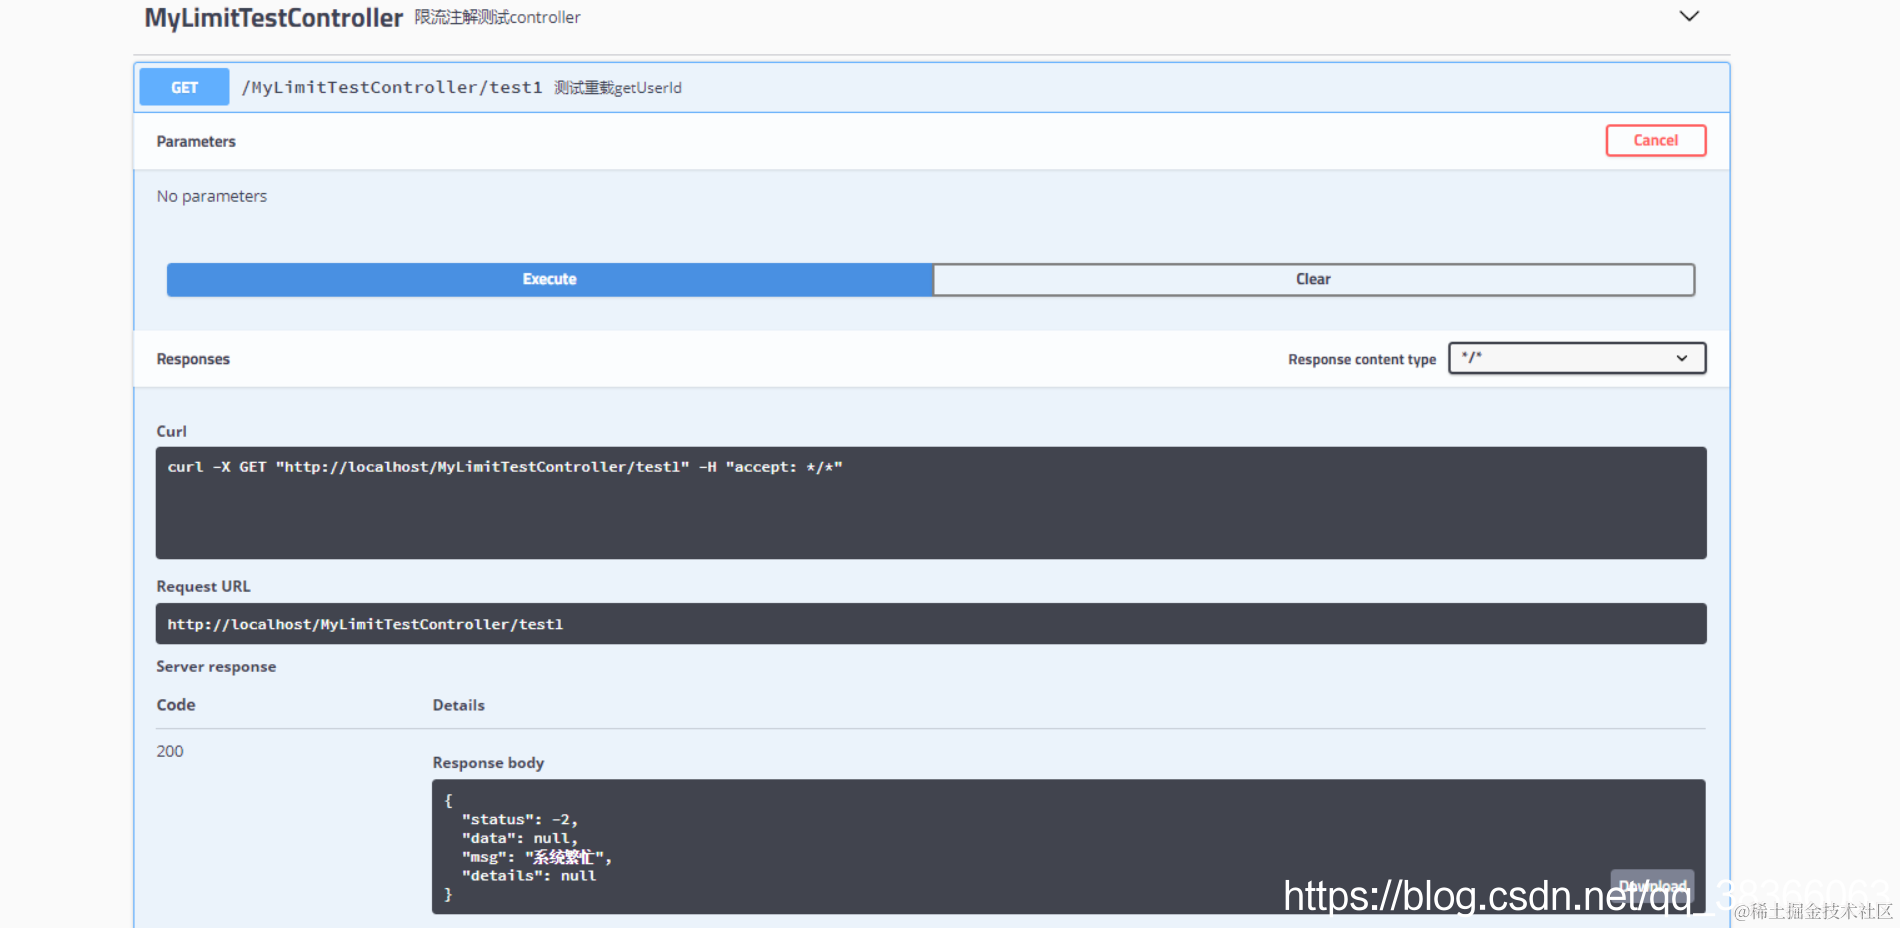Viewport: 1900px width, 928px height.
Task: Clear the response results
Action: (x=1313, y=279)
